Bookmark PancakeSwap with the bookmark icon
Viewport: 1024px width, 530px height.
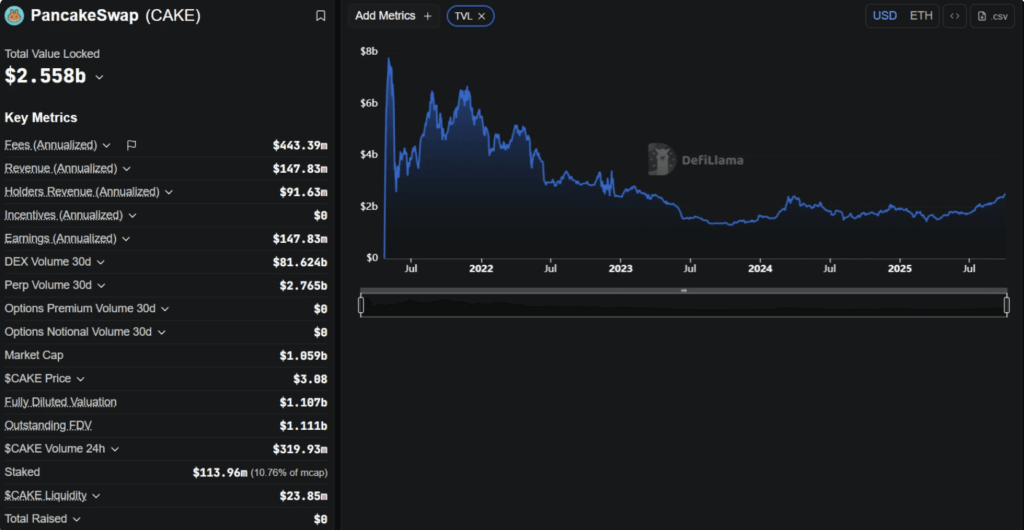click(x=320, y=16)
